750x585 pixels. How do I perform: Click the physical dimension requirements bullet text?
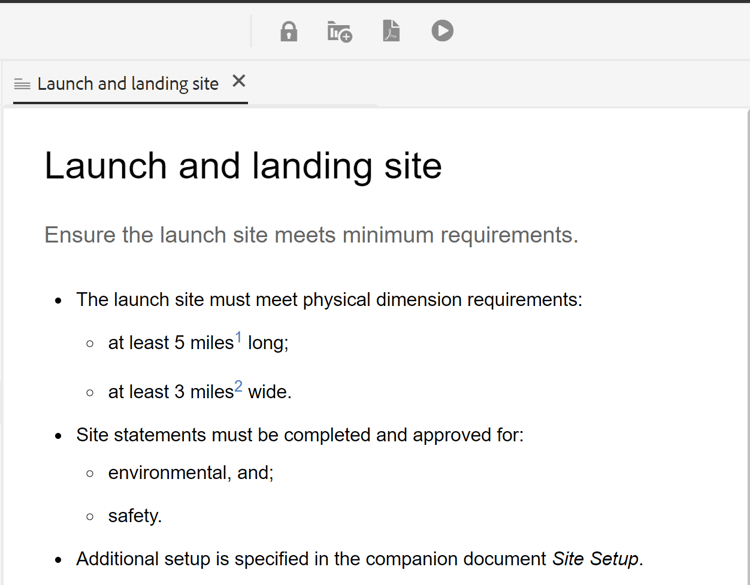[329, 300]
